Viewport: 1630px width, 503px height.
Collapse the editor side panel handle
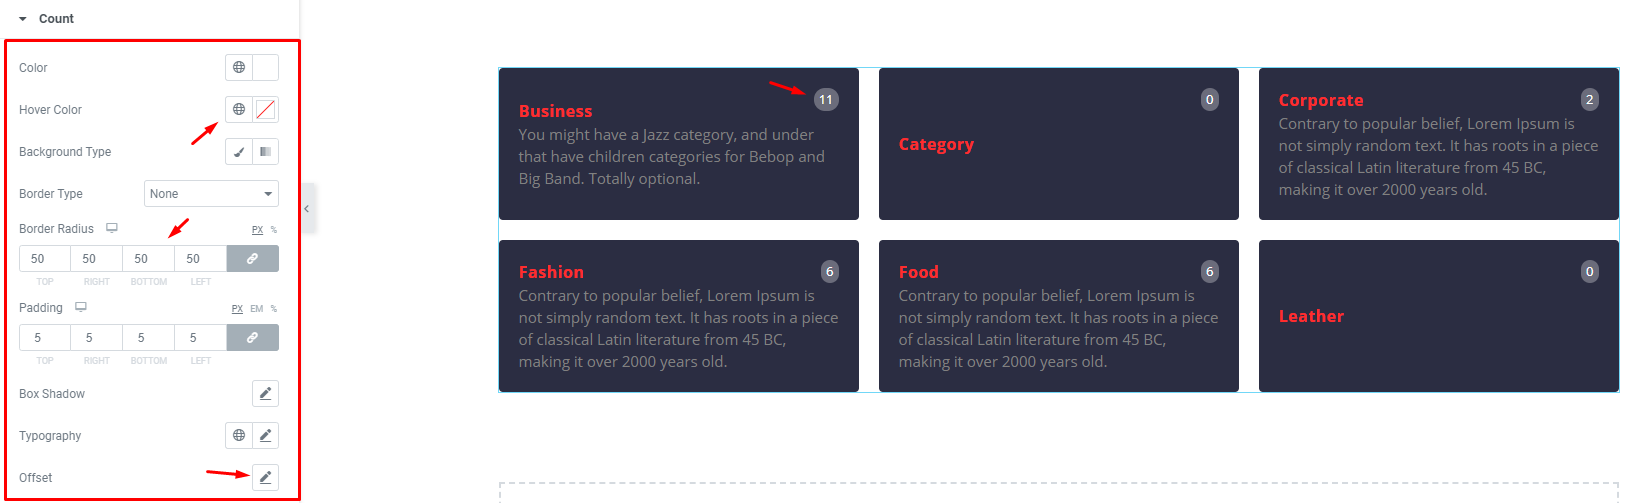click(307, 208)
